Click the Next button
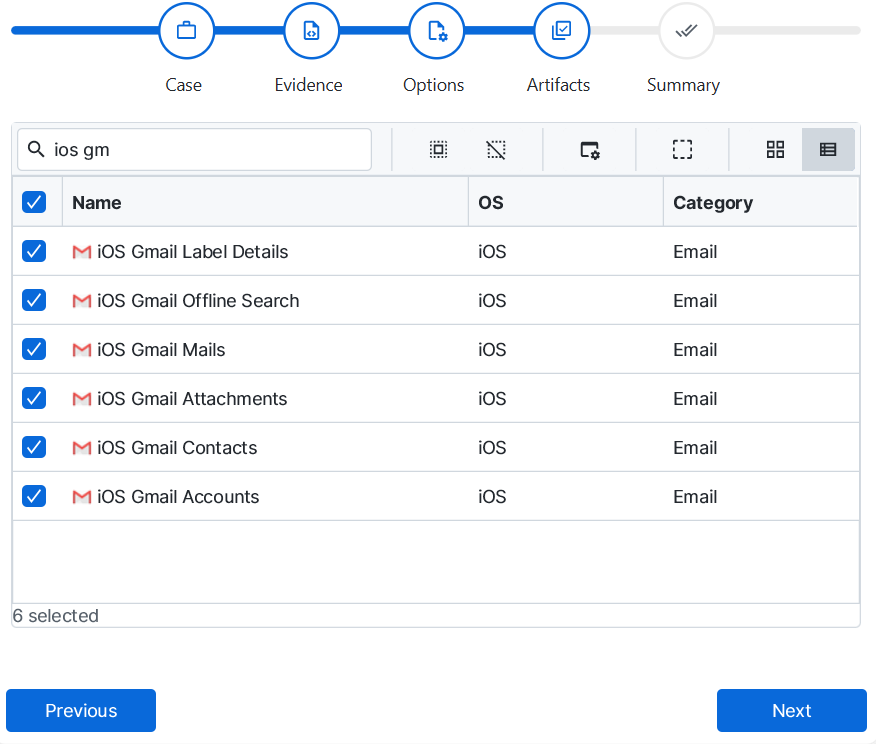This screenshot has height=744, width=876. (x=791, y=711)
